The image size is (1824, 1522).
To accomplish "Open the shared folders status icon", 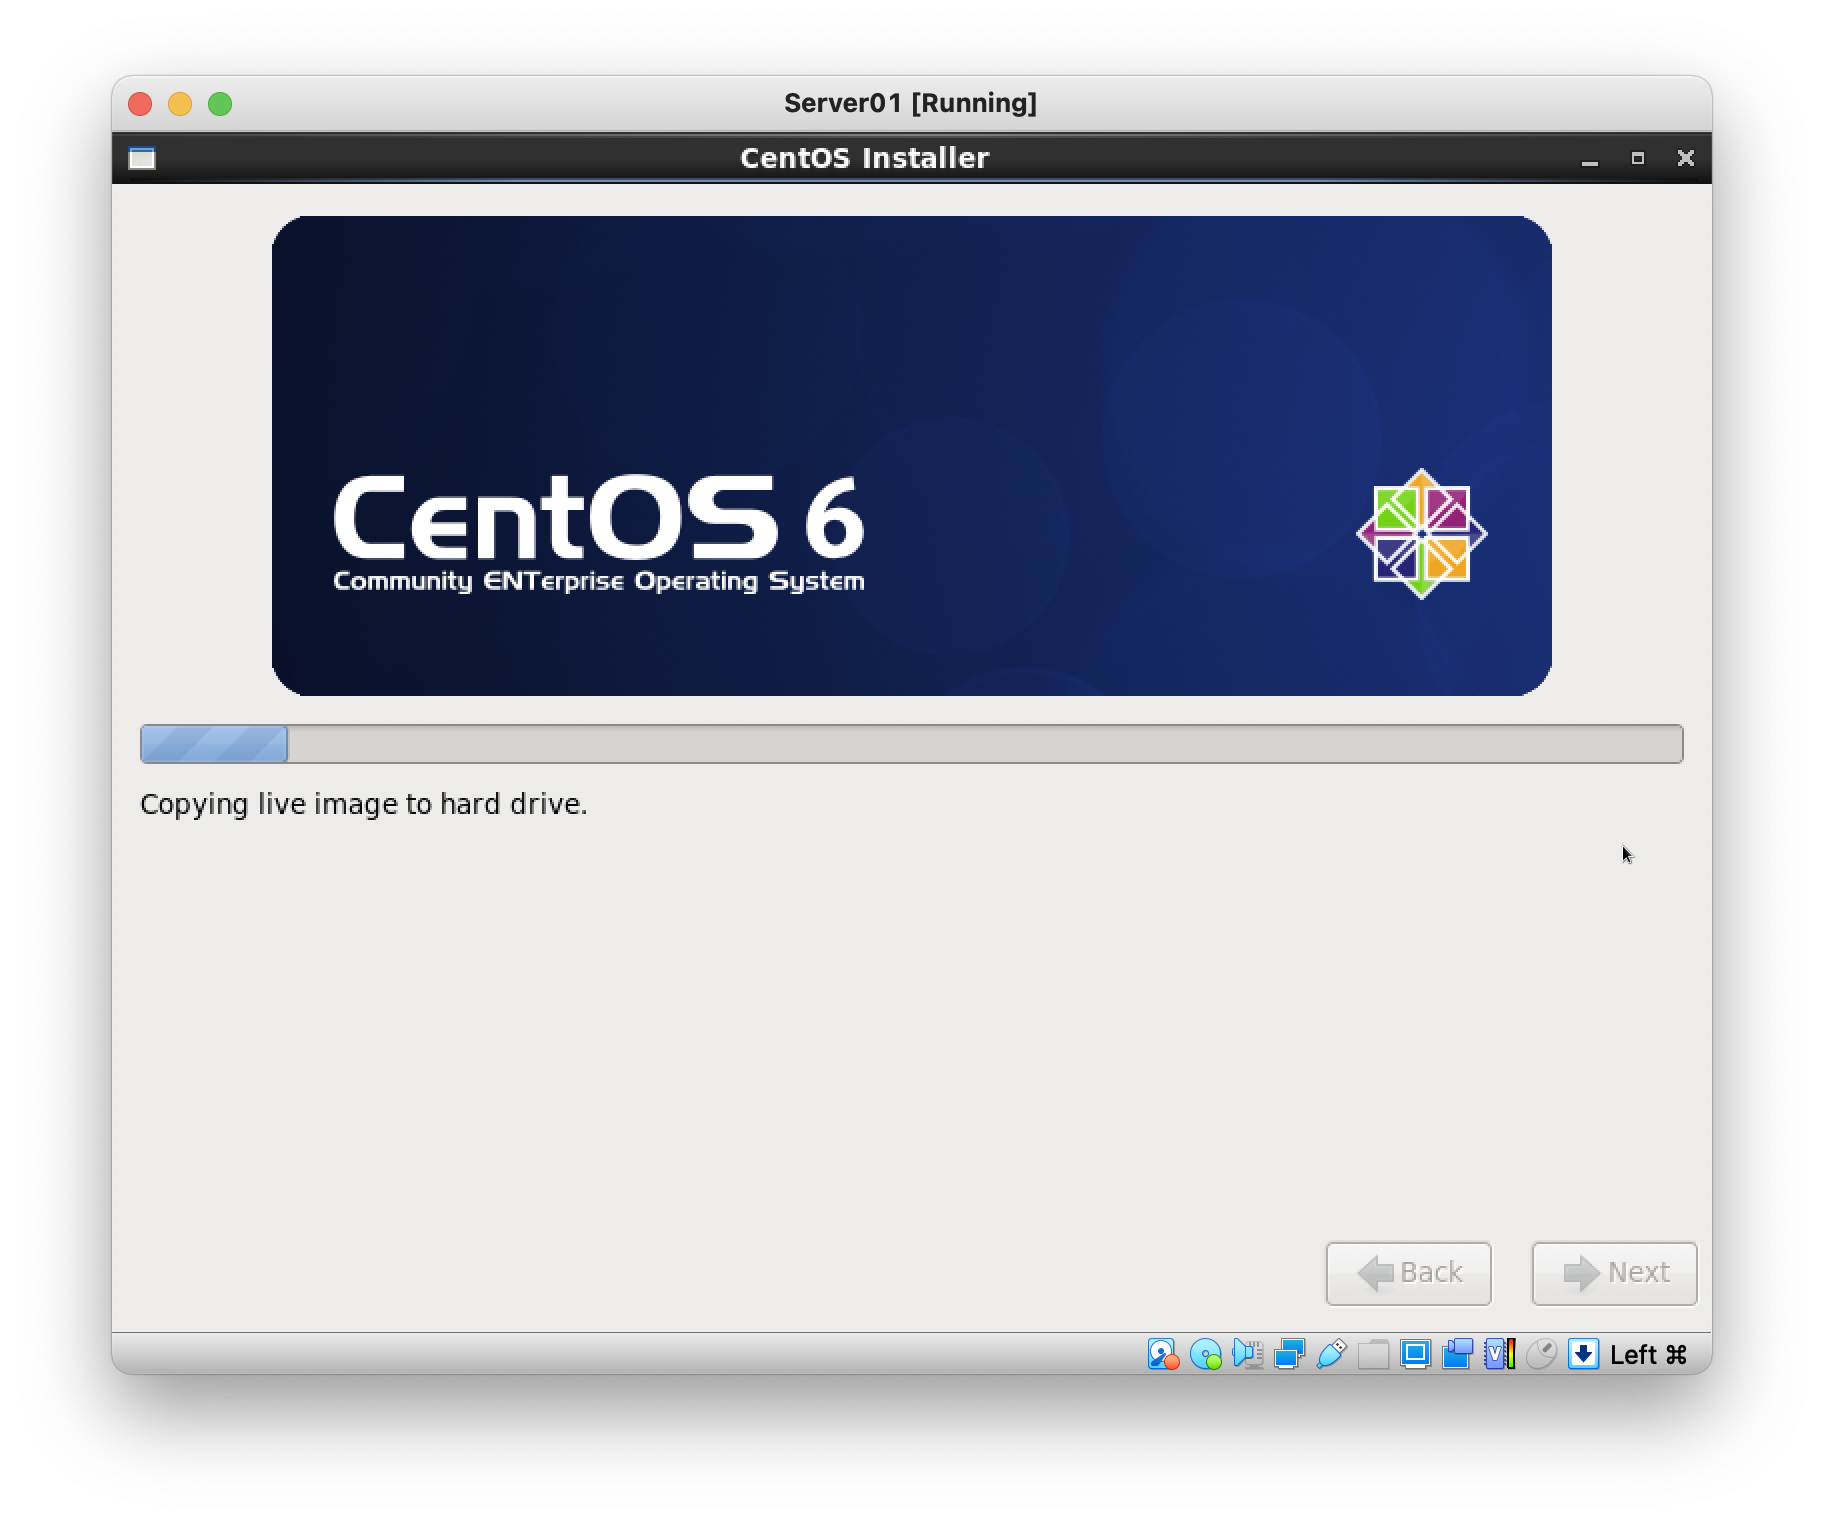I will 1374,1354.
